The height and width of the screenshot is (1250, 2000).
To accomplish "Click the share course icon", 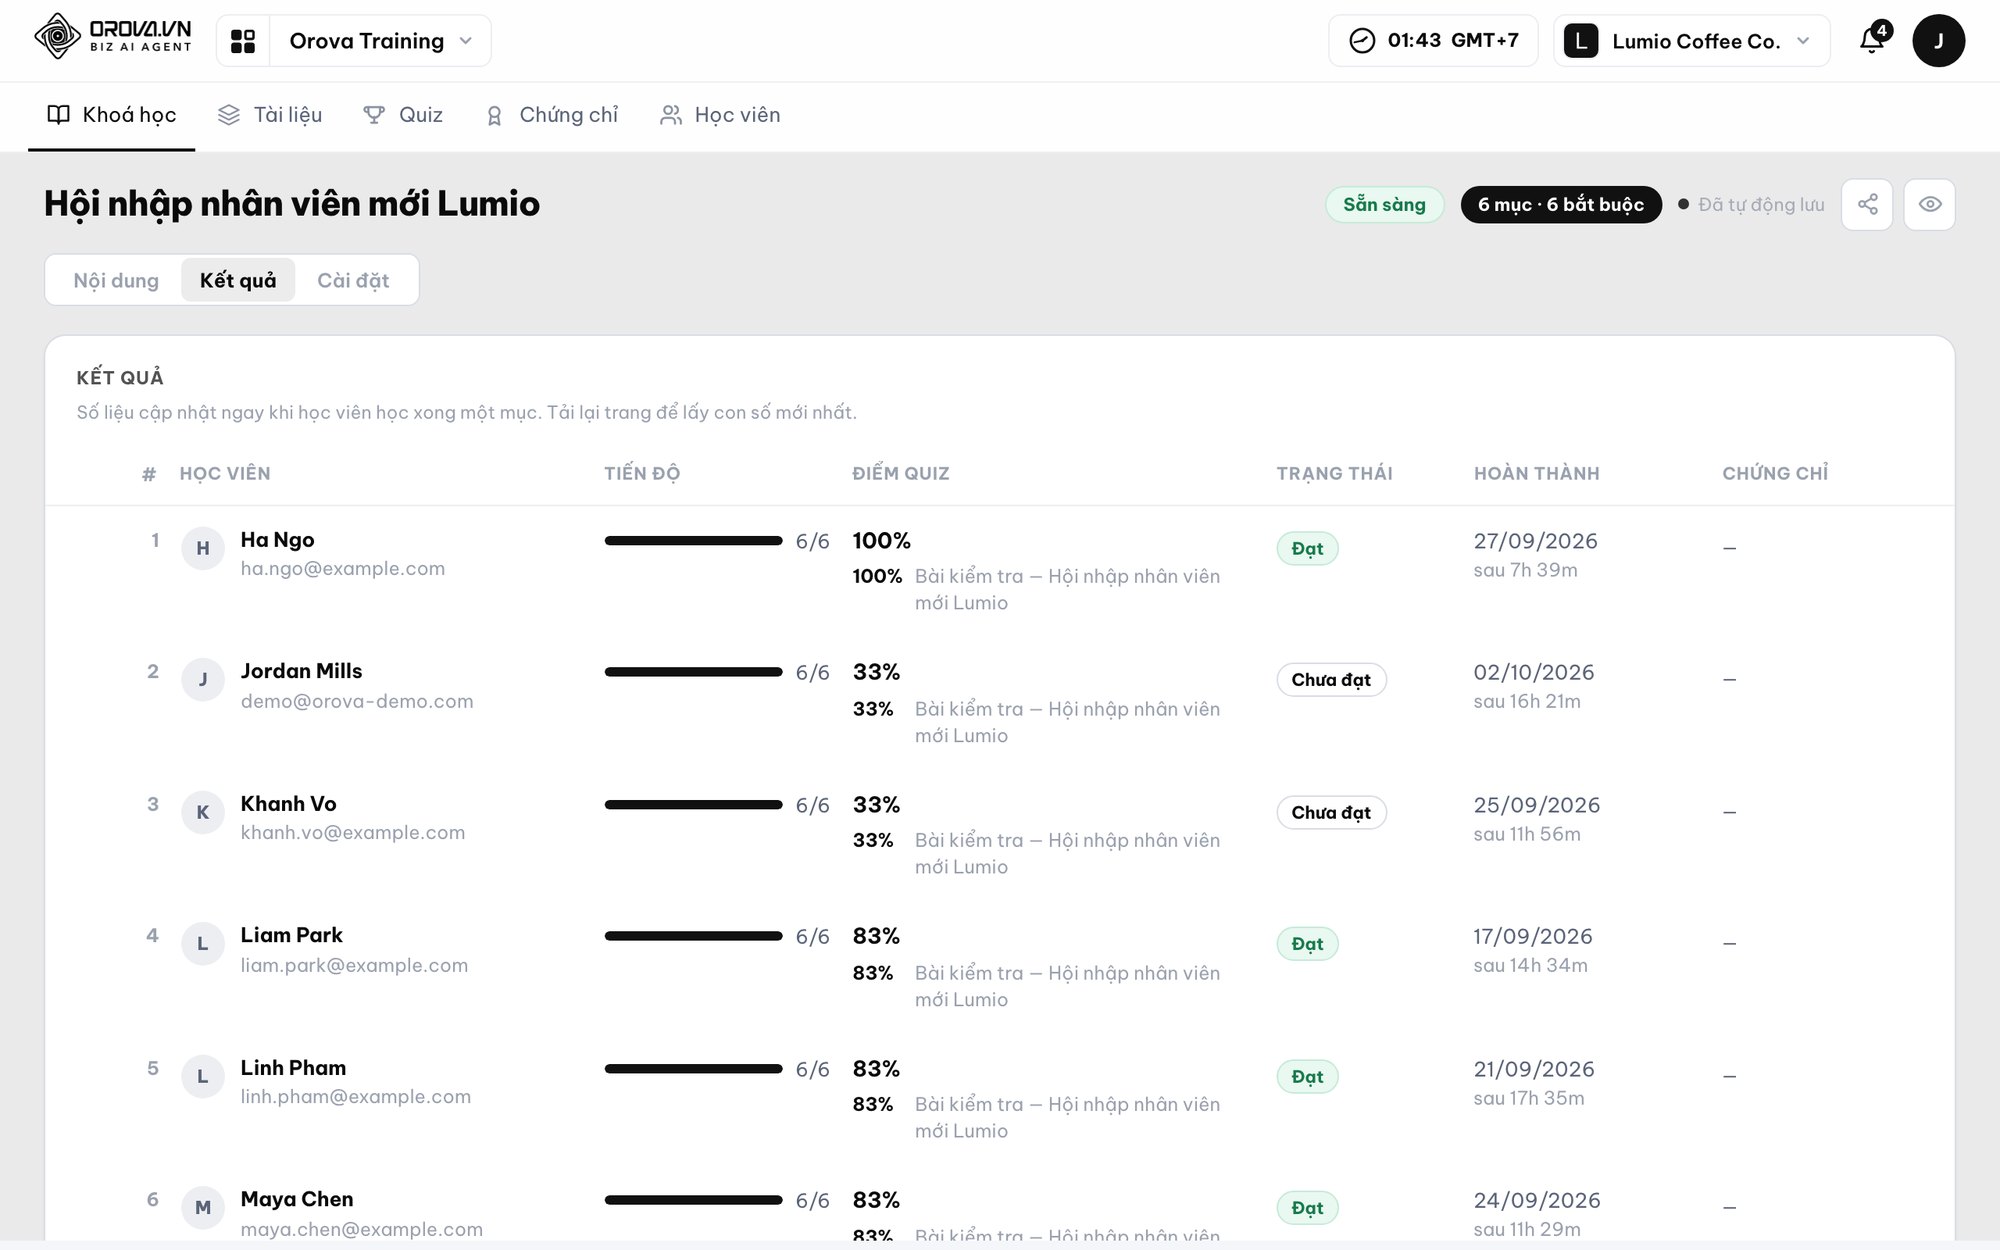I will [x=1867, y=204].
